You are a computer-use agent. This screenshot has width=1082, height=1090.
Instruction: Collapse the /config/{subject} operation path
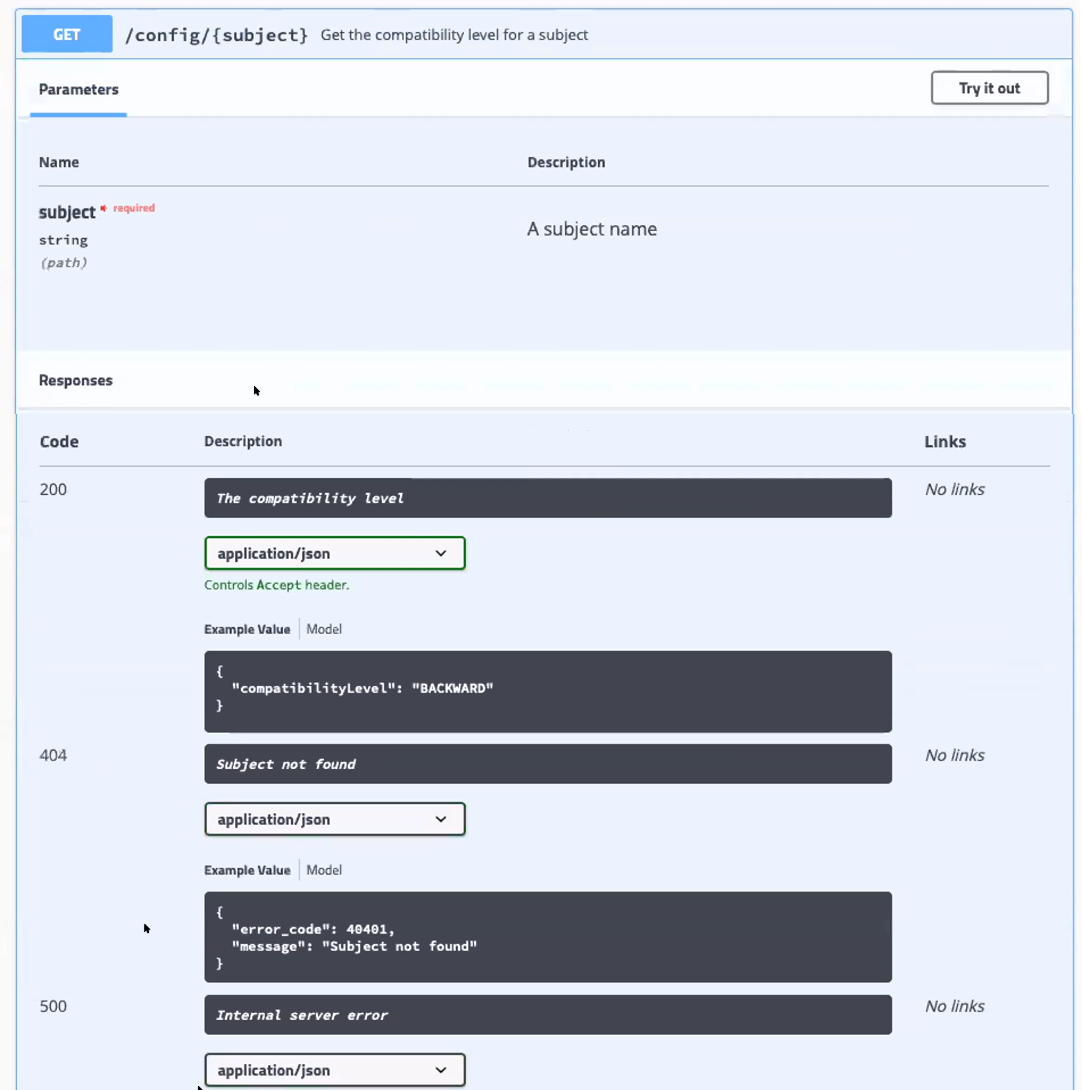tap(216, 35)
